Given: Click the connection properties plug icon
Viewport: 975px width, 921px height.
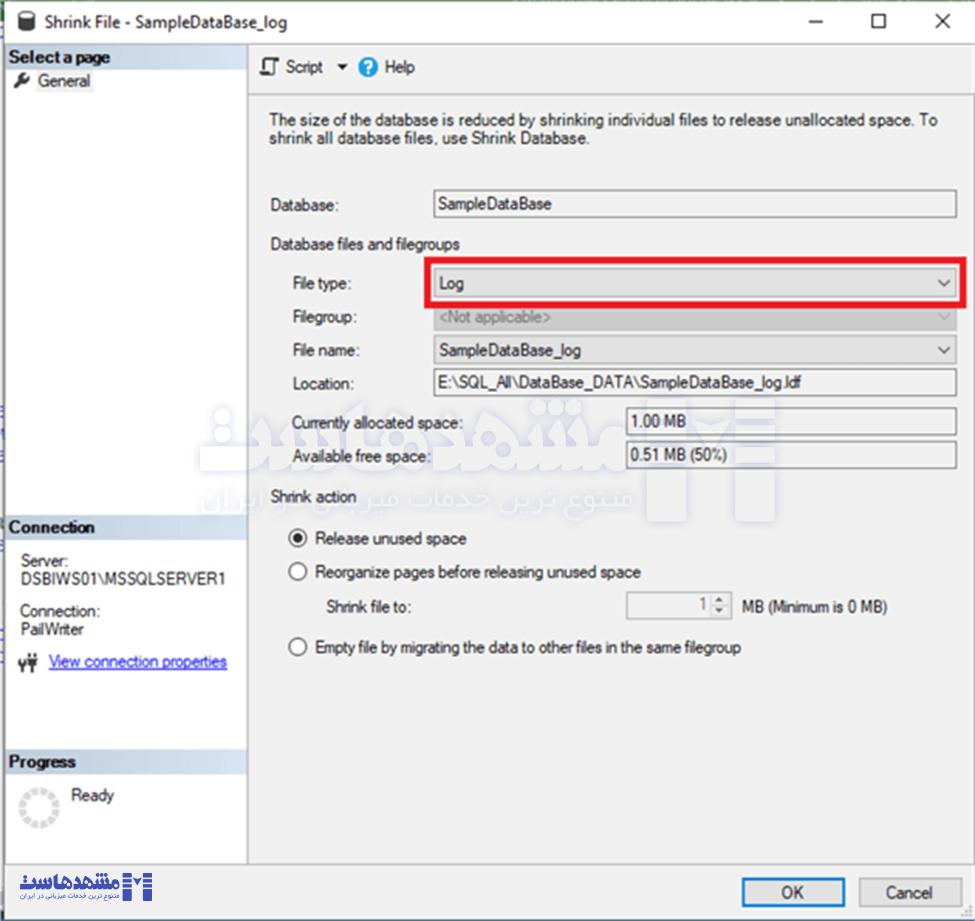Looking at the screenshot, I should (x=30, y=662).
